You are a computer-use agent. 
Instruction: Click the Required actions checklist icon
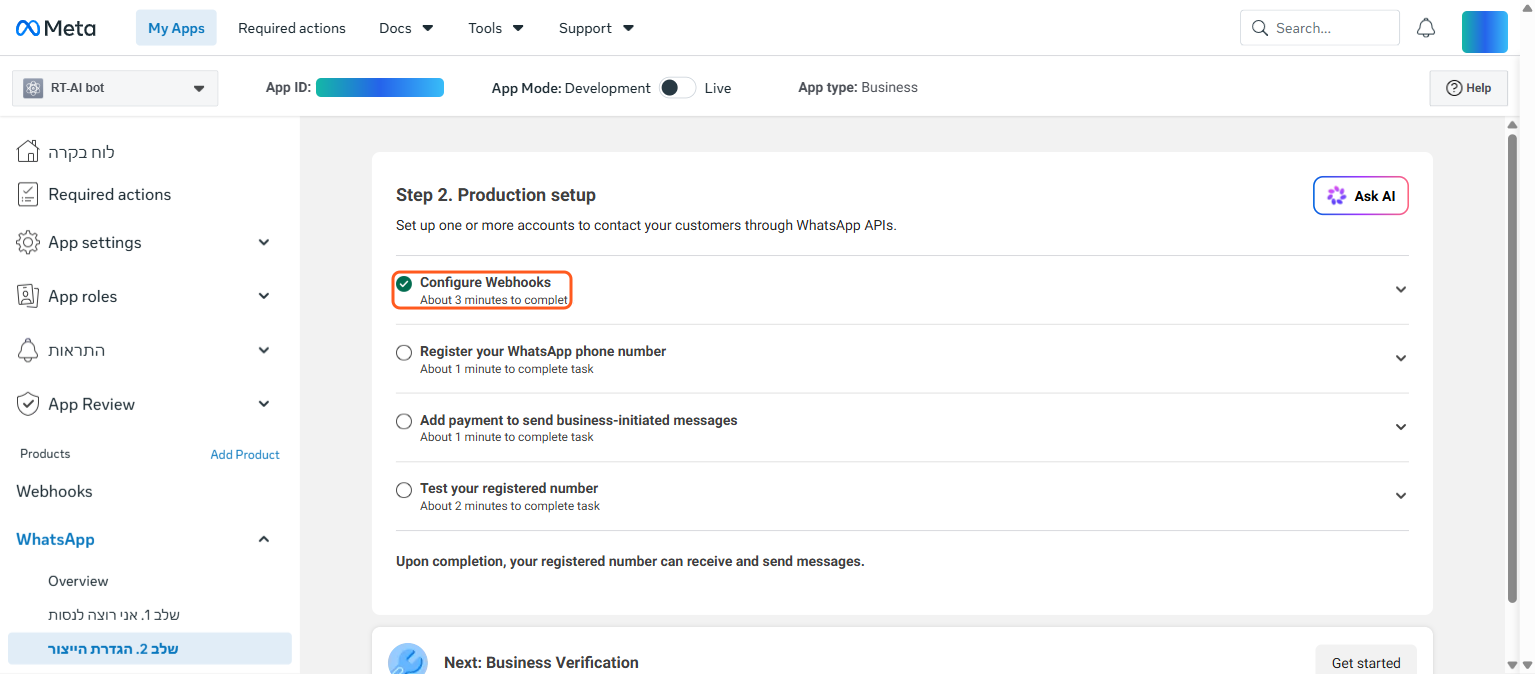click(28, 194)
